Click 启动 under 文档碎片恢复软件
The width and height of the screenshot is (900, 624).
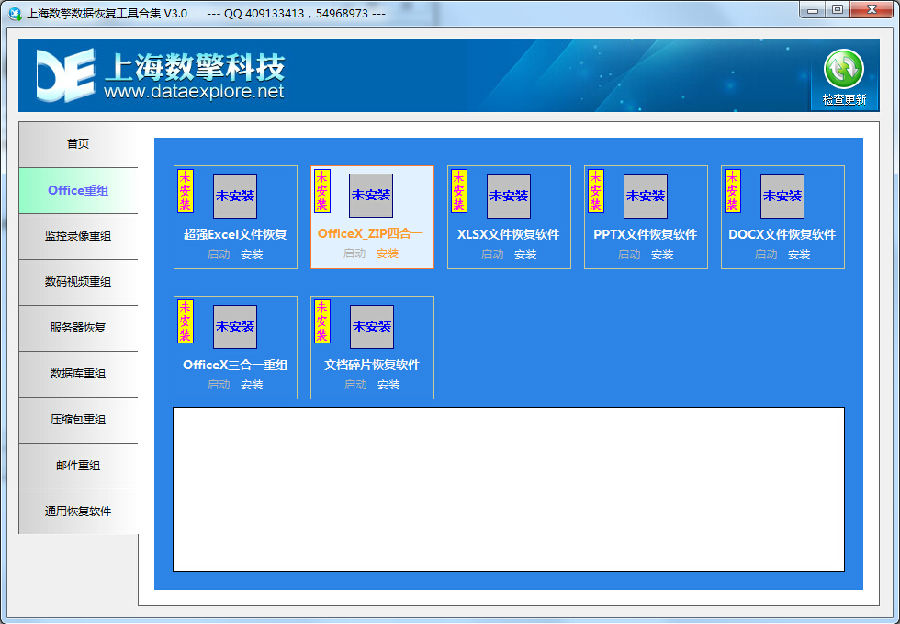[x=355, y=384]
